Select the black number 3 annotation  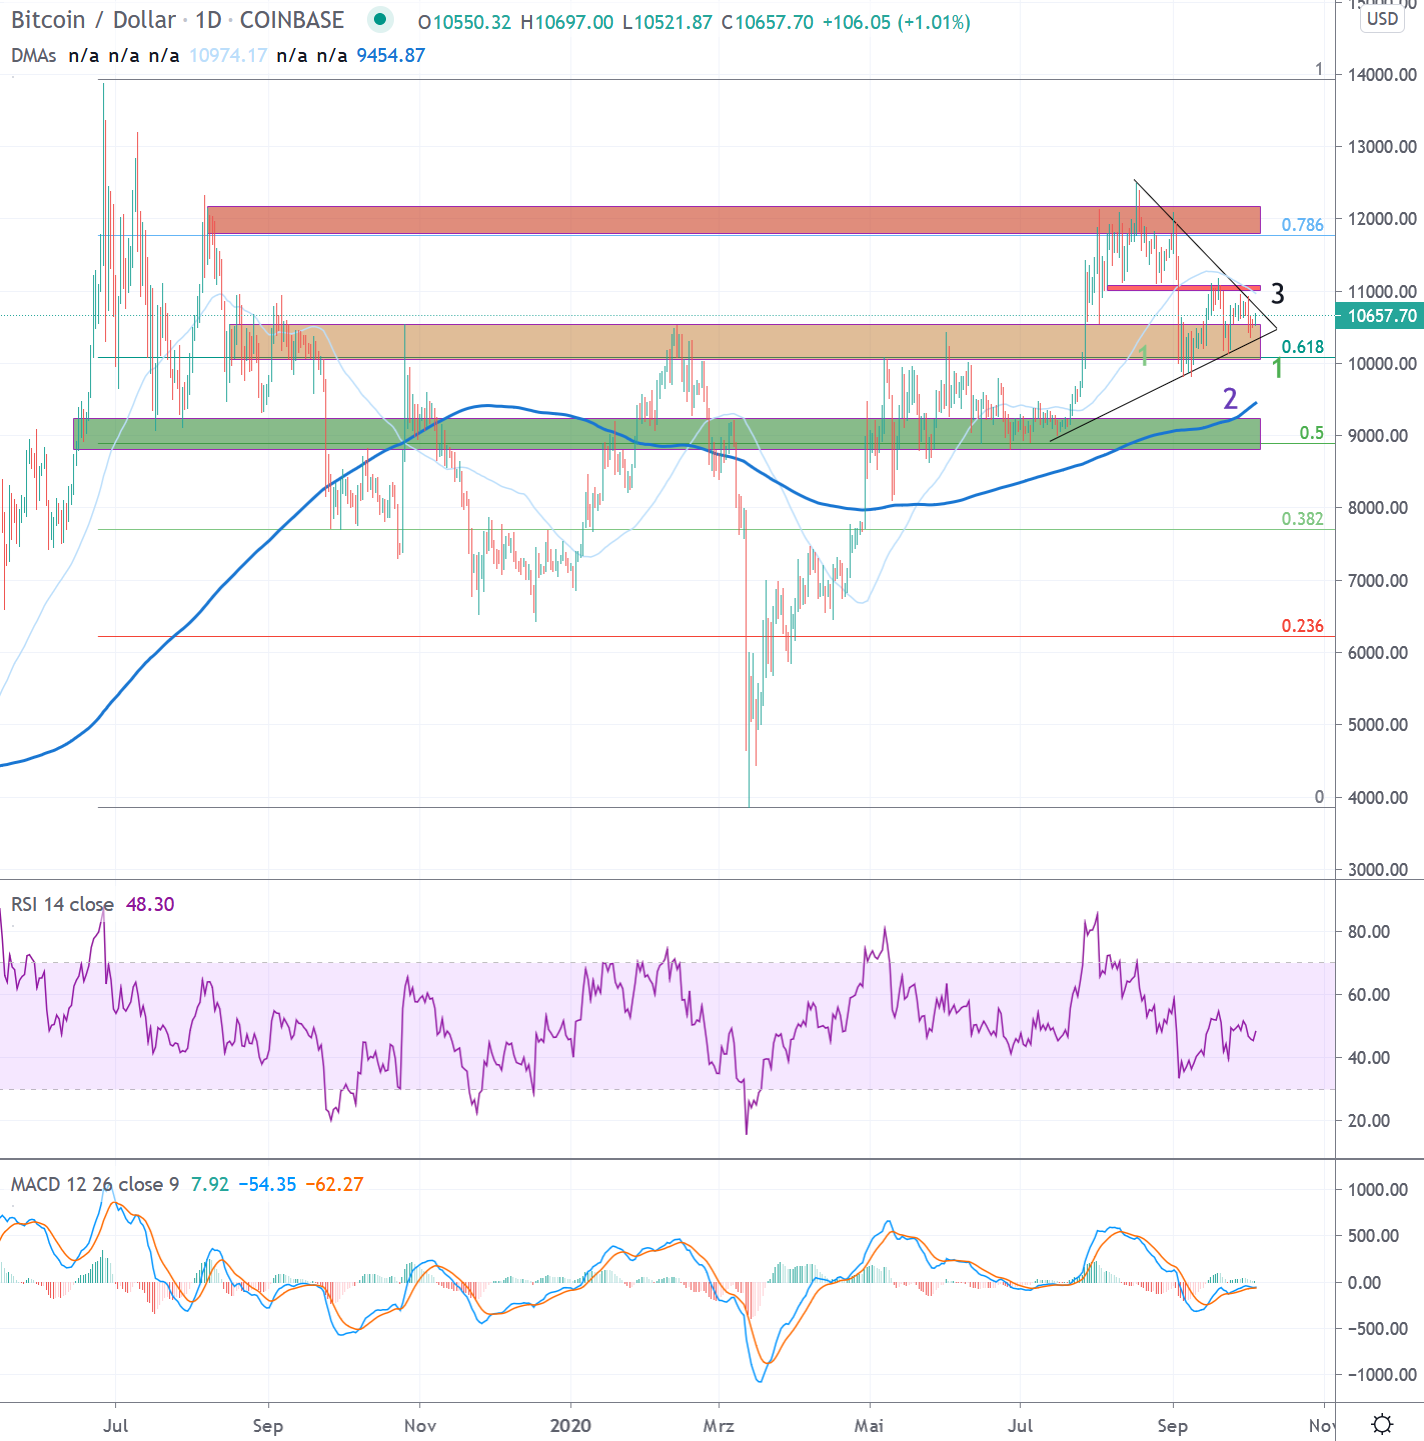click(x=1277, y=294)
